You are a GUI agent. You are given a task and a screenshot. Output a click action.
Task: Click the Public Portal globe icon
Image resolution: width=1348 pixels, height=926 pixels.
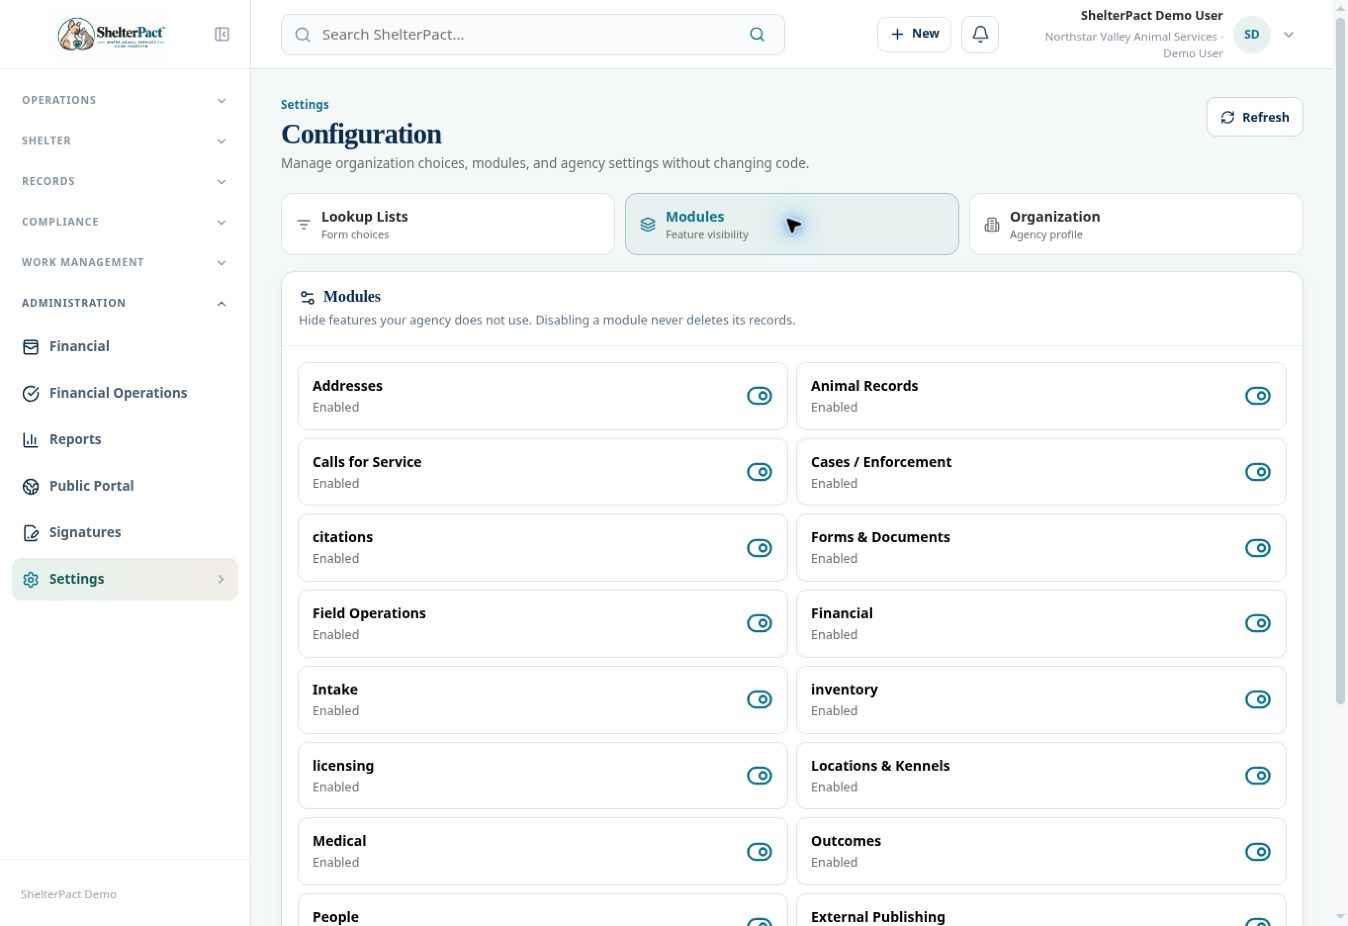coord(31,486)
